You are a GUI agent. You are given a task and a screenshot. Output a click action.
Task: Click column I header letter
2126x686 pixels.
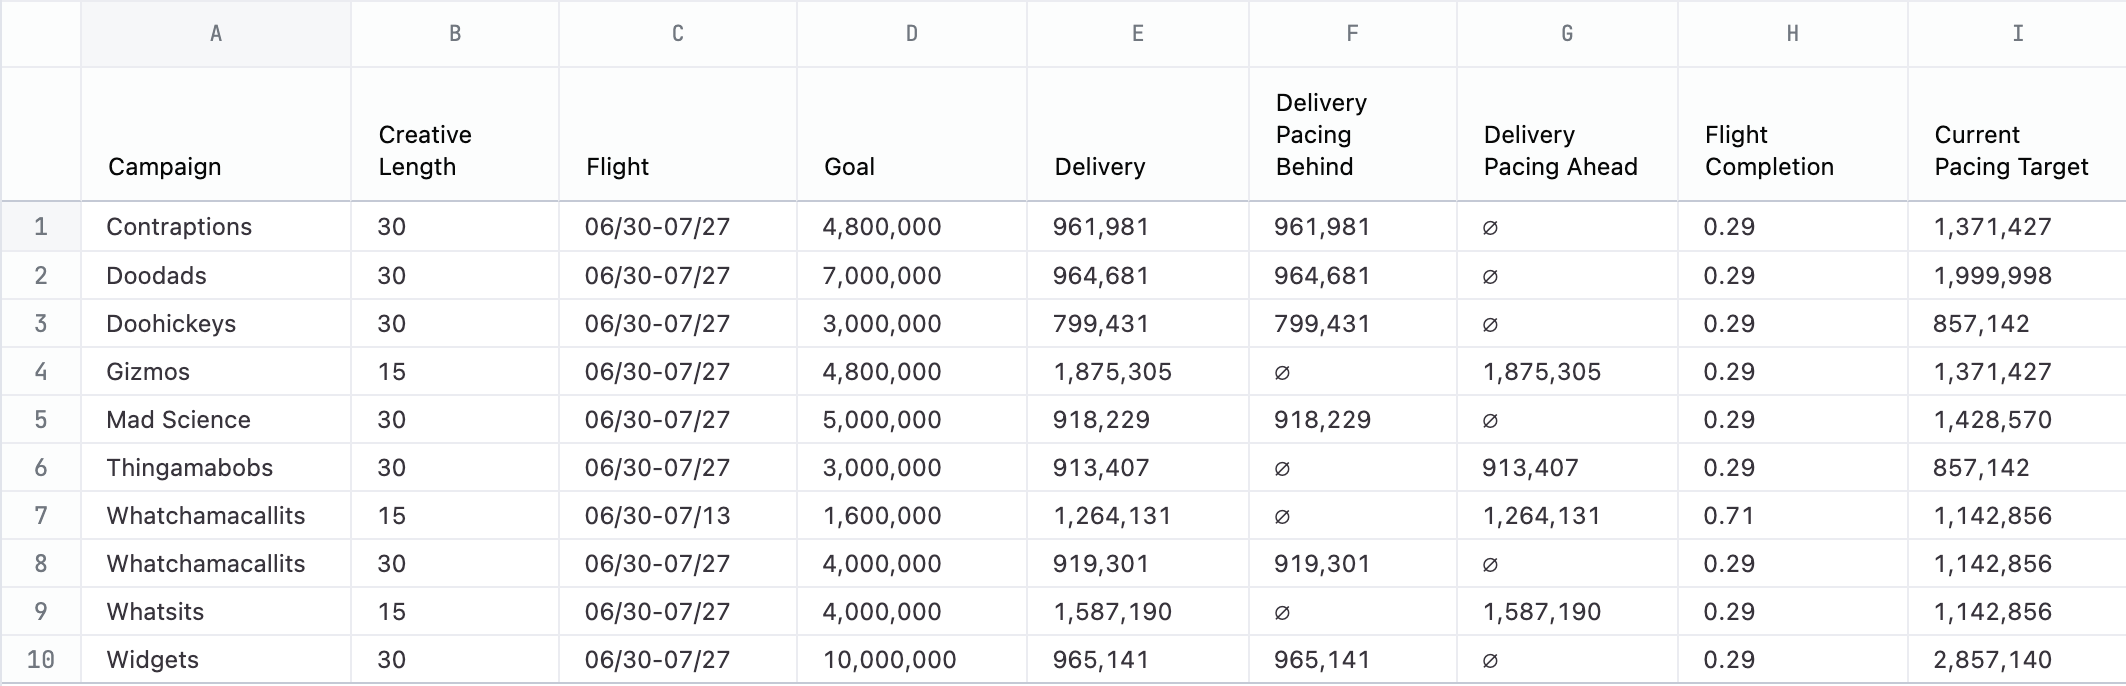click(2017, 34)
